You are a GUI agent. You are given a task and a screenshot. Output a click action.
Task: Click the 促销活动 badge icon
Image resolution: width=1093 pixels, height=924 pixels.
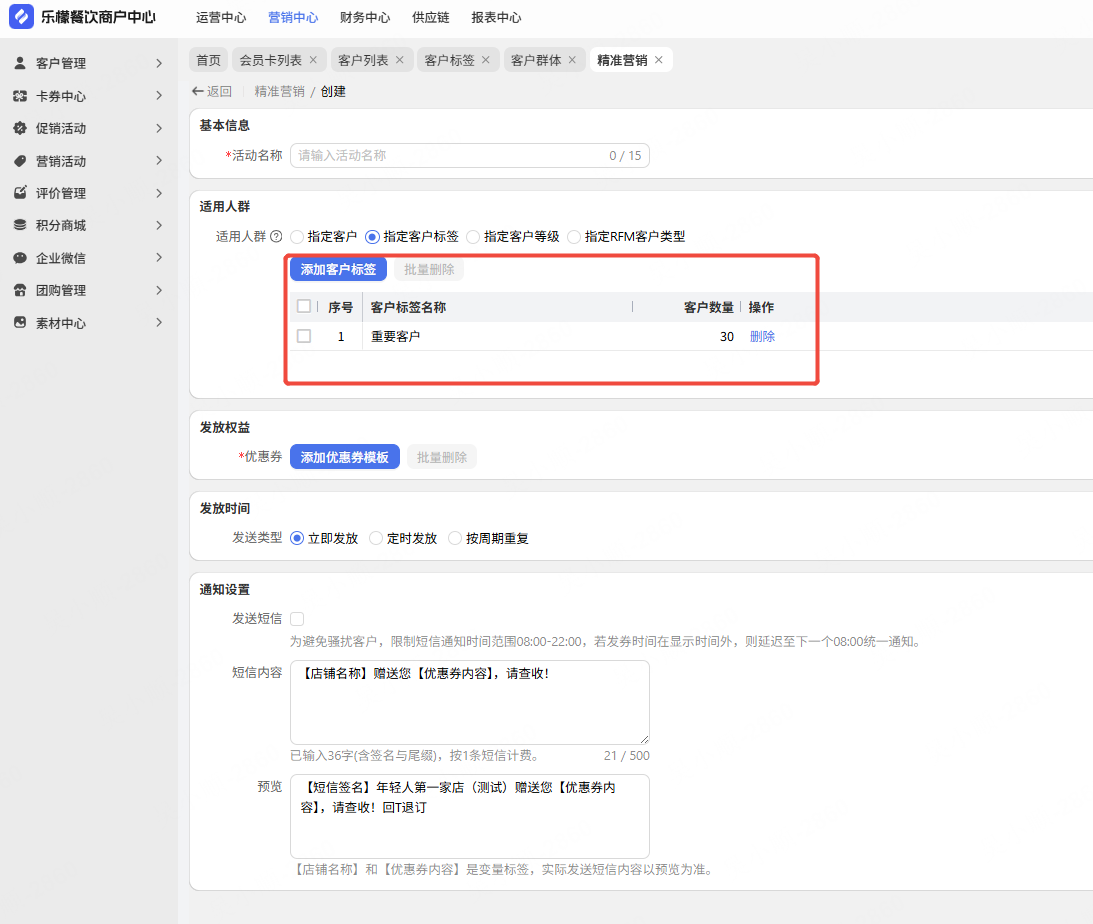tap(20, 128)
